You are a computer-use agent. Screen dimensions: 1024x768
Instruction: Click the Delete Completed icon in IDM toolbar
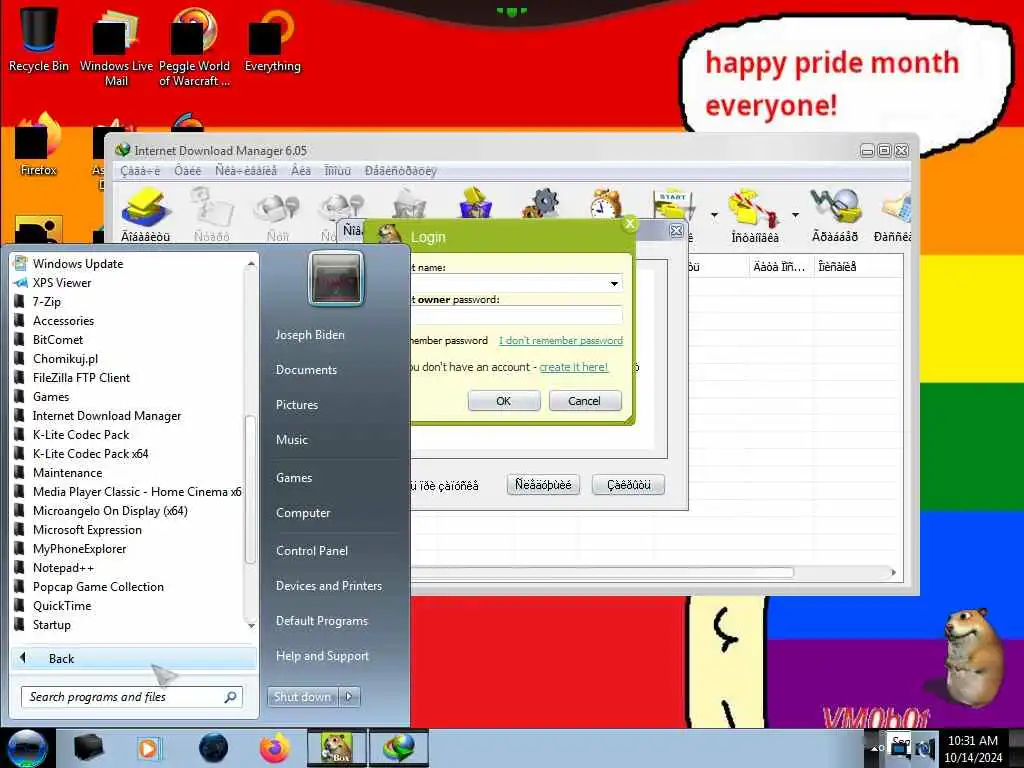476,202
